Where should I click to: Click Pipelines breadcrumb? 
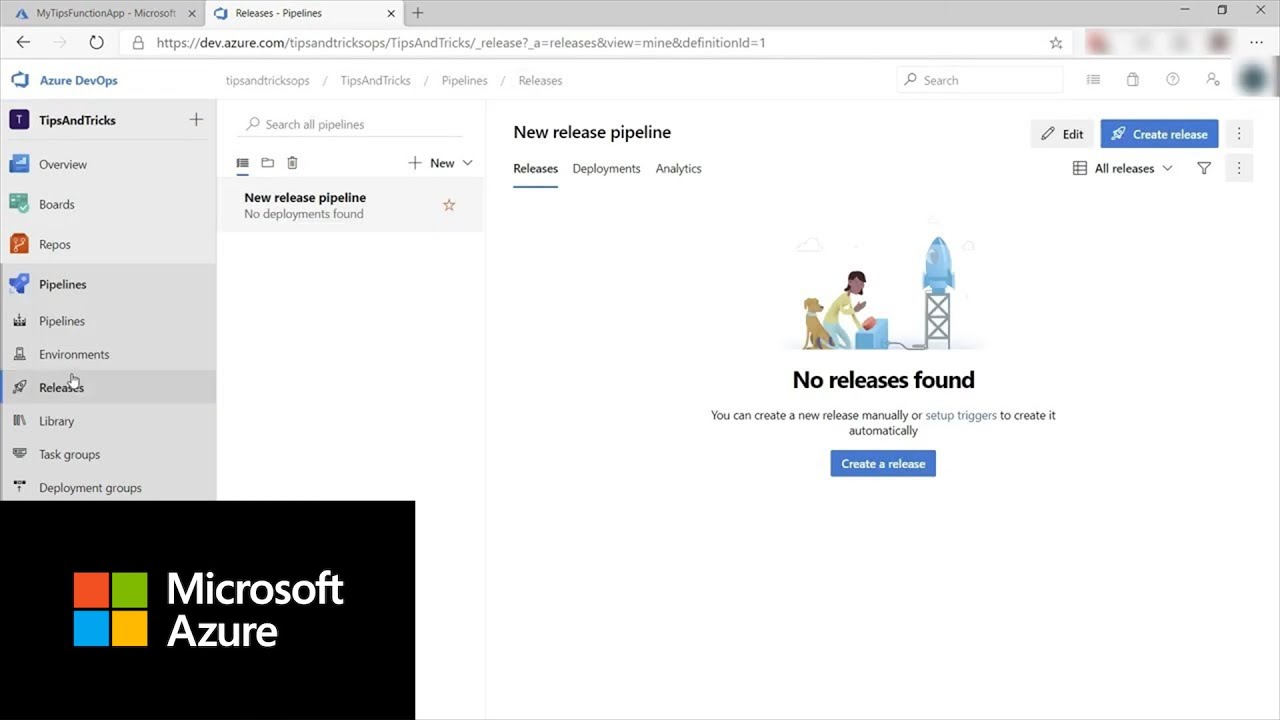click(465, 80)
